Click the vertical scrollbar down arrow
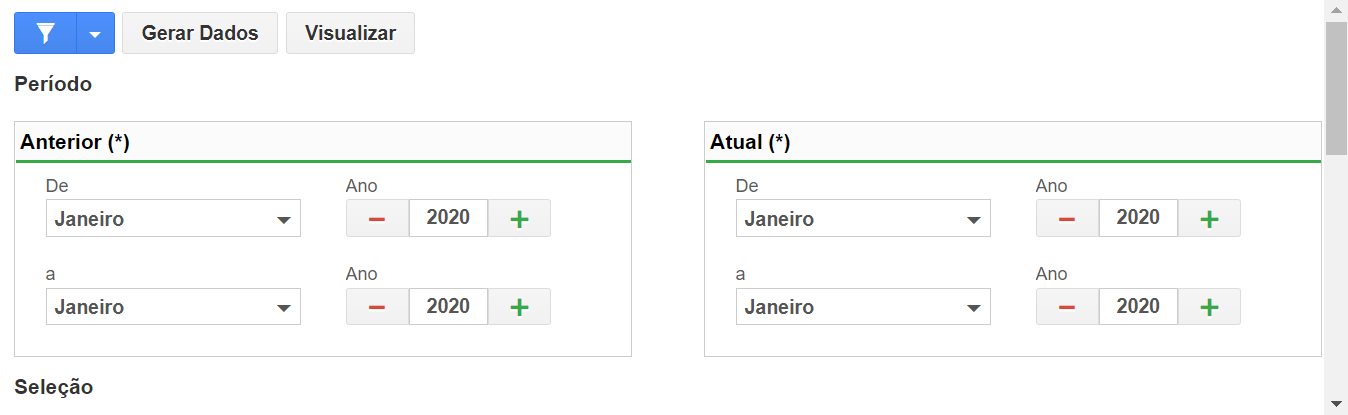 click(x=1337, y=403)
